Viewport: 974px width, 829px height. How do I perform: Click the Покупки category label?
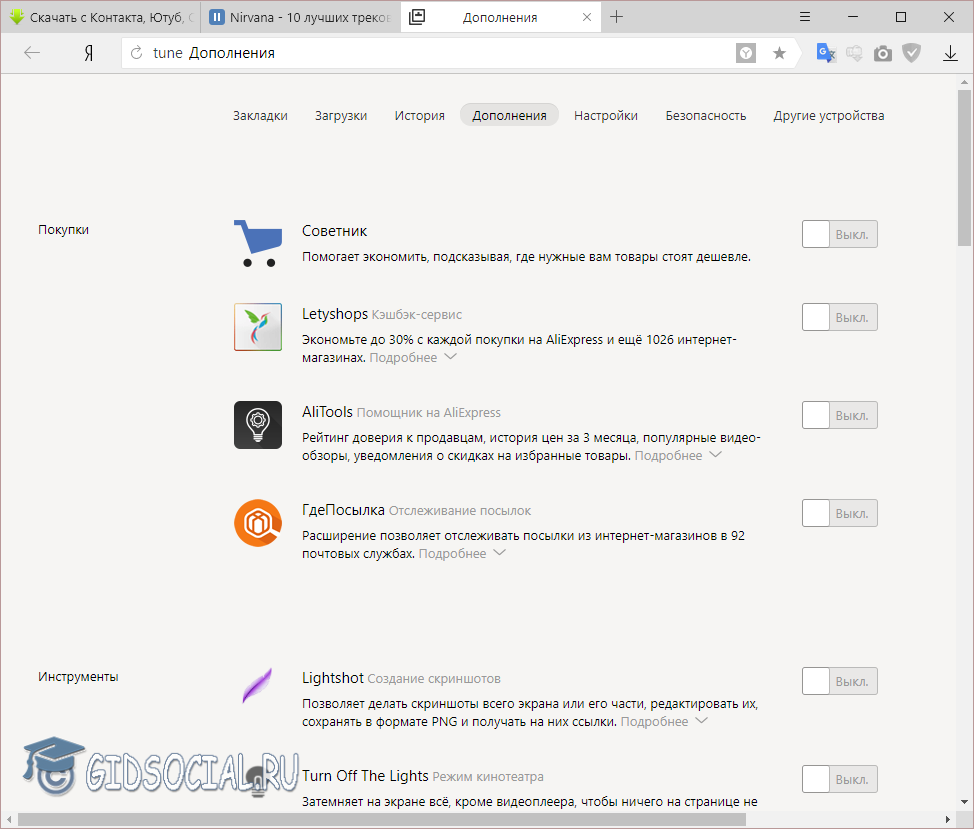pyautogui.click(x=63, y=230)
